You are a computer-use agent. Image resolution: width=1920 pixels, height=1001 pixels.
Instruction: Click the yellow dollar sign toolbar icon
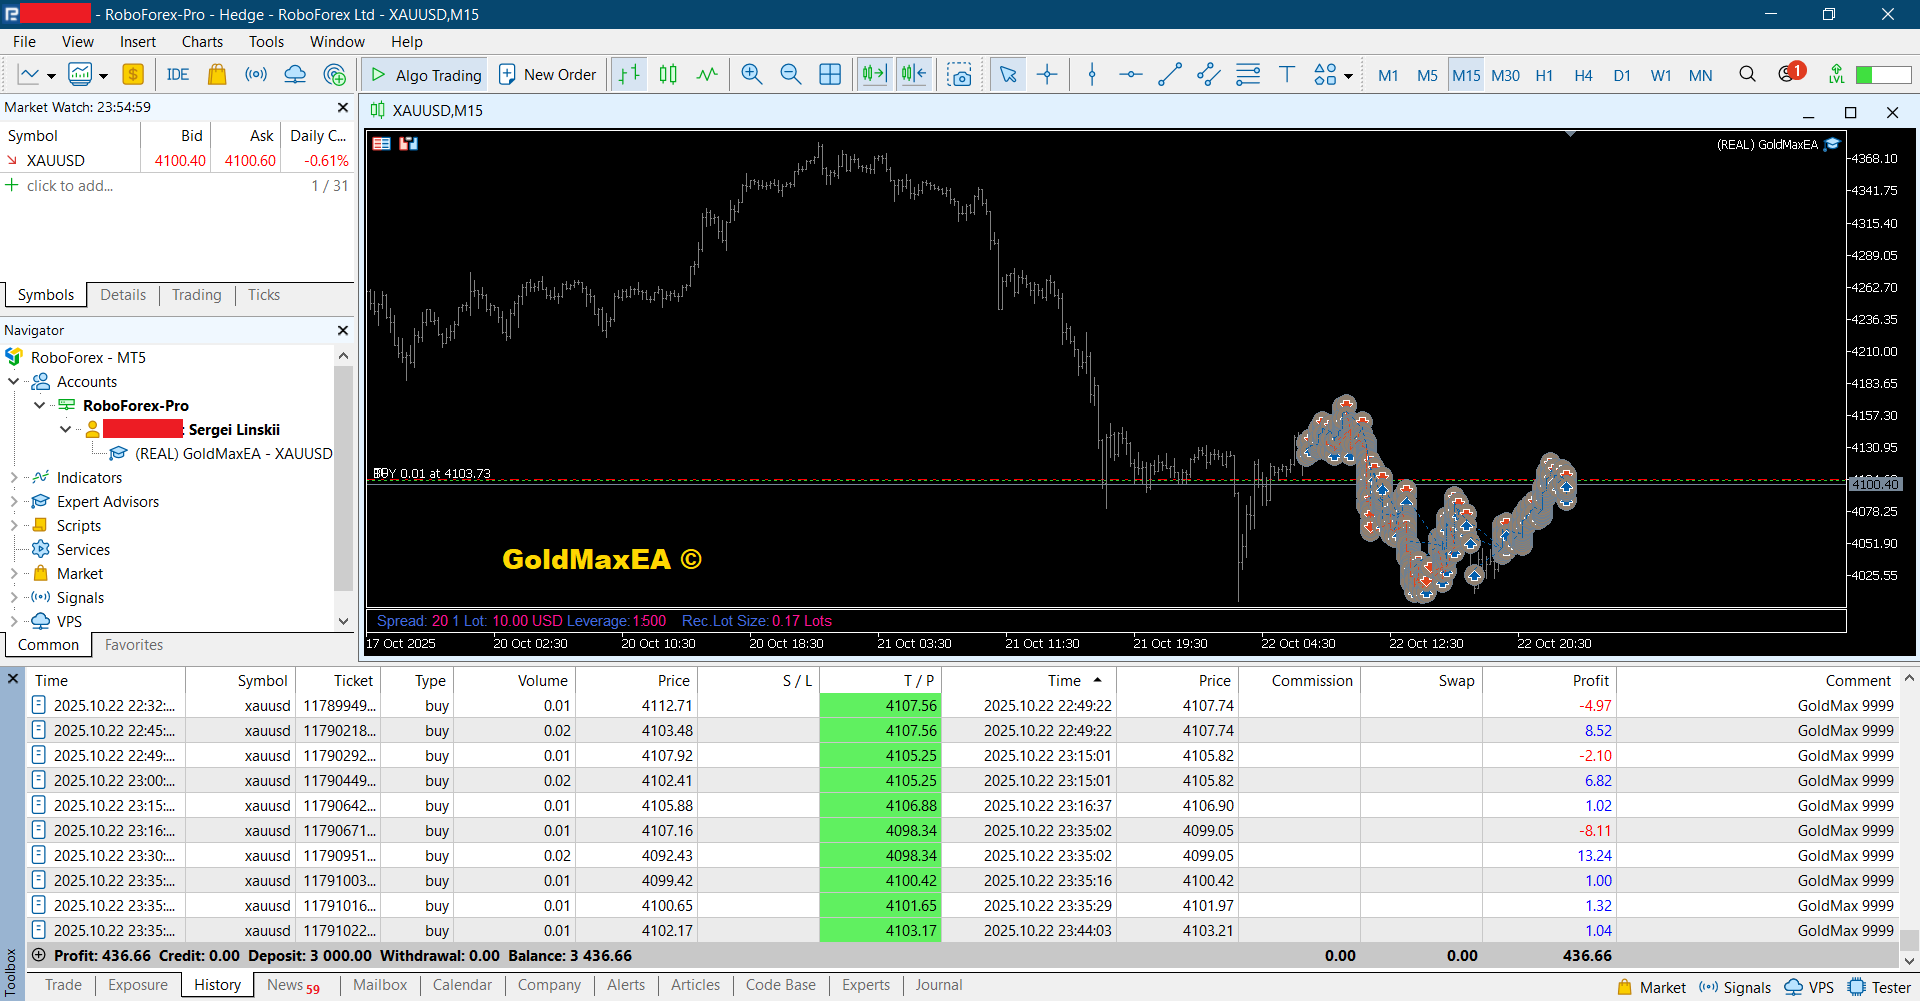pyautogui.click(x=133, y=75)
